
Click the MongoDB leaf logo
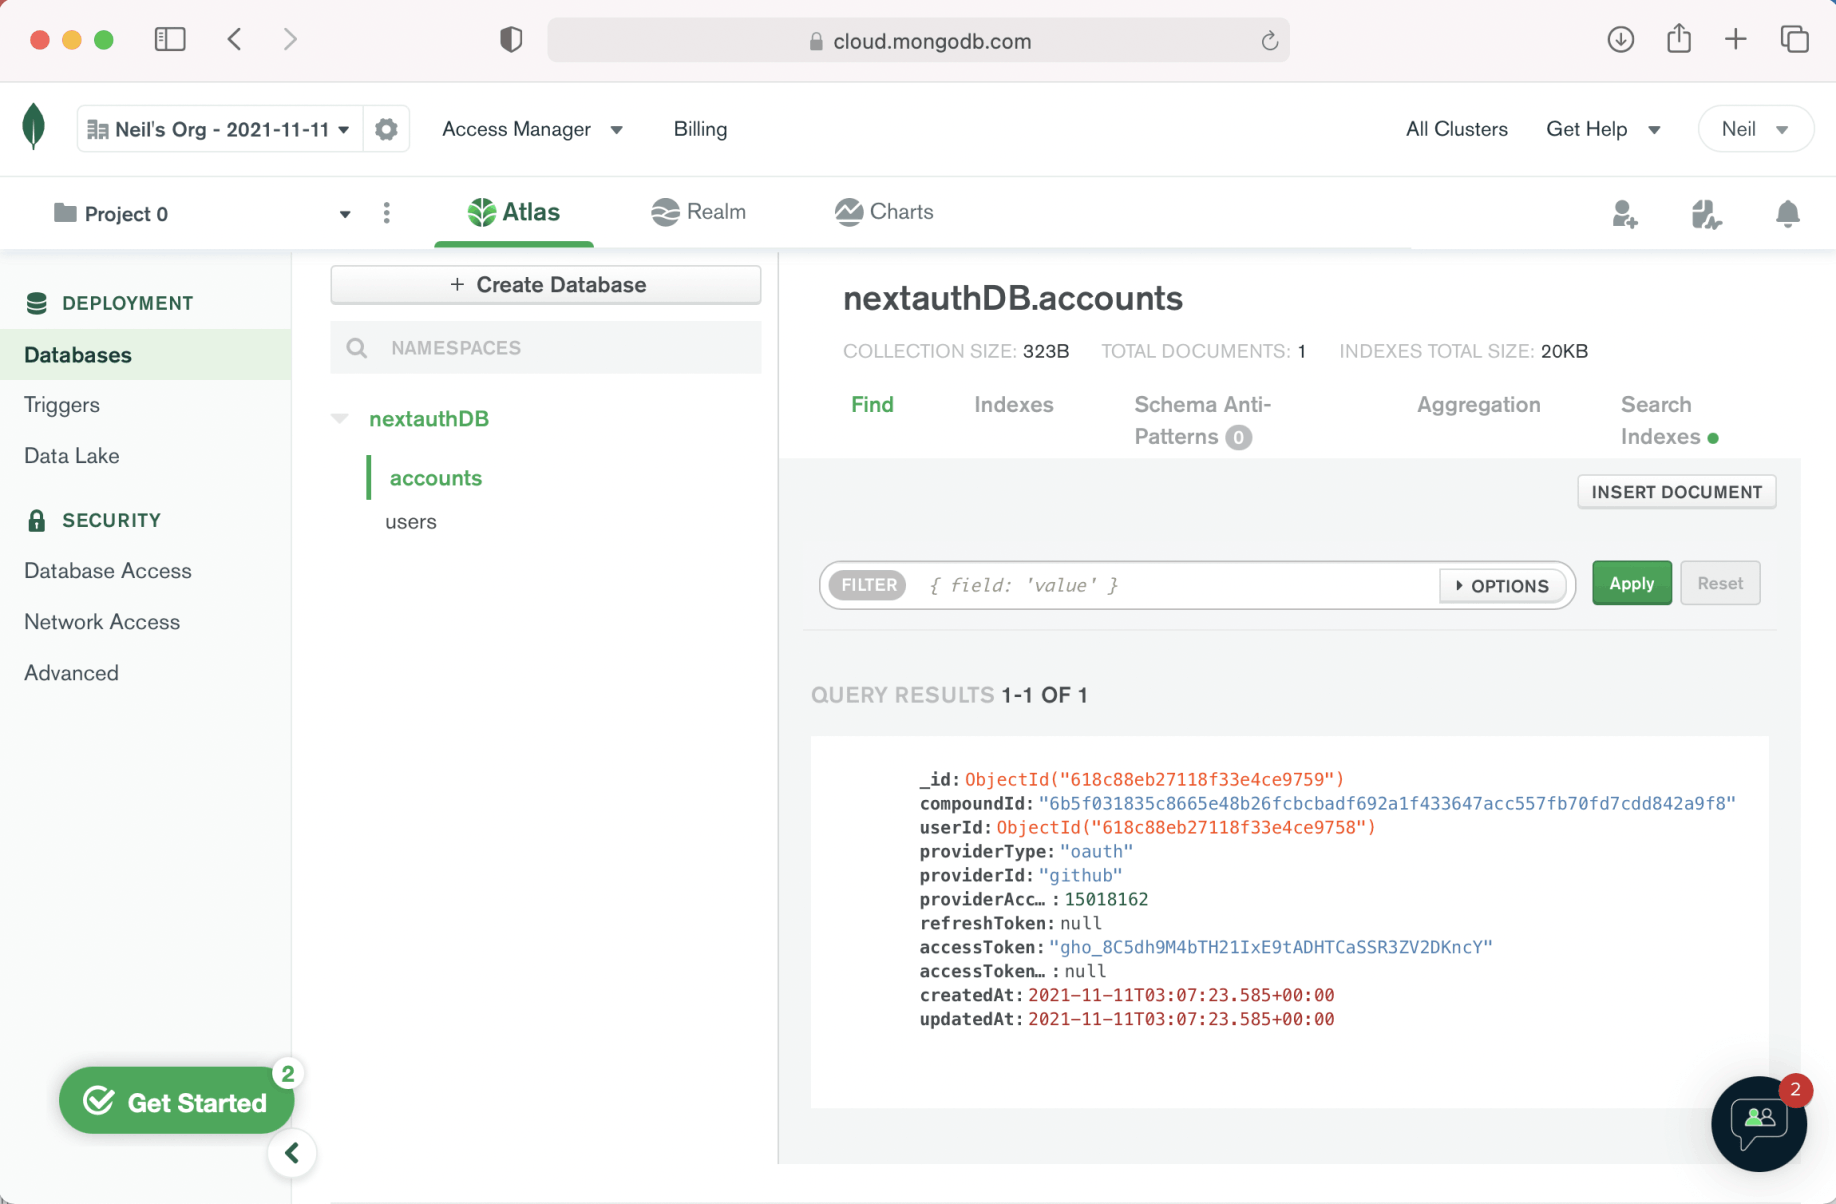[x=34, y=127]
